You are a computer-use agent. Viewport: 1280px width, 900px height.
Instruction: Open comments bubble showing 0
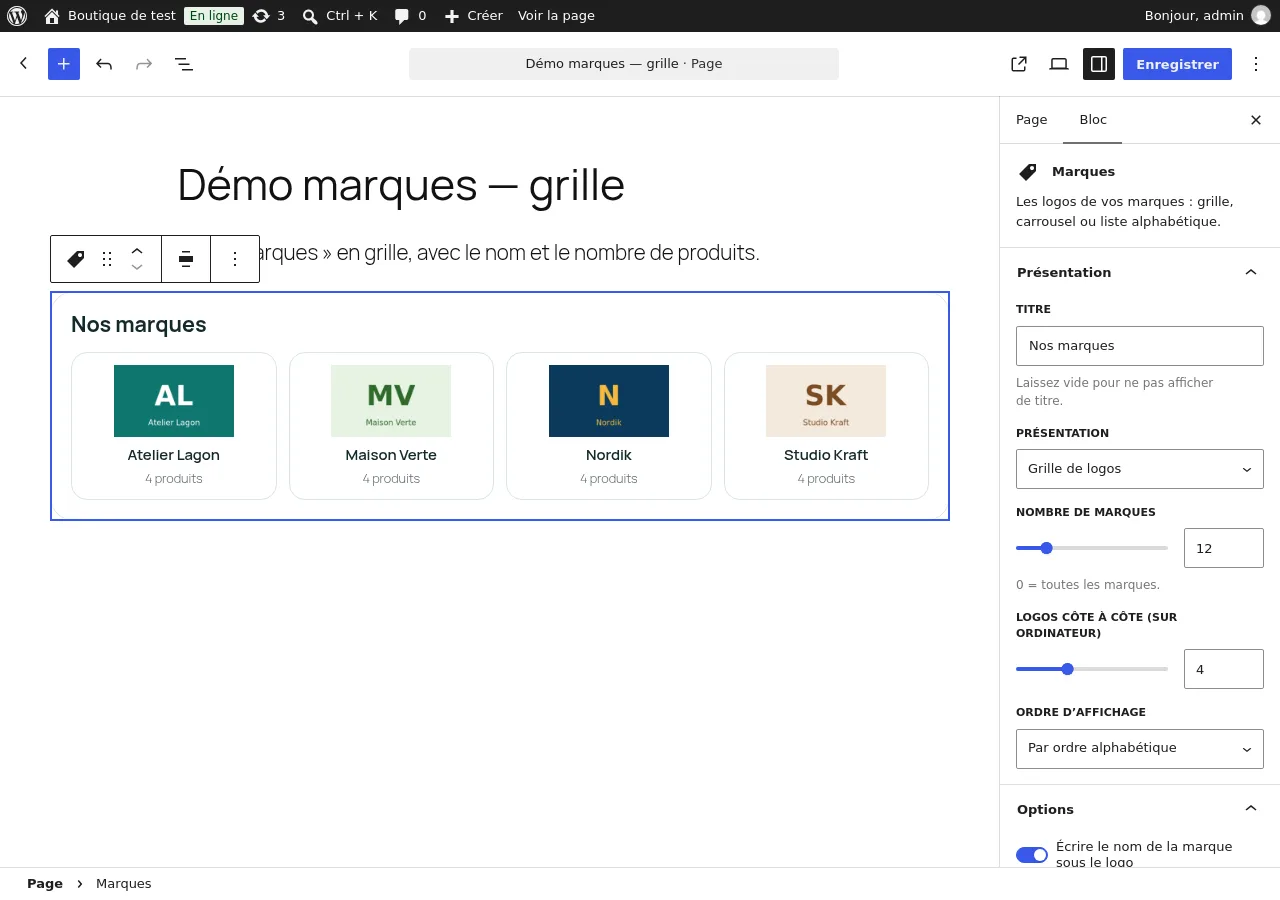(x=410, y=16)
